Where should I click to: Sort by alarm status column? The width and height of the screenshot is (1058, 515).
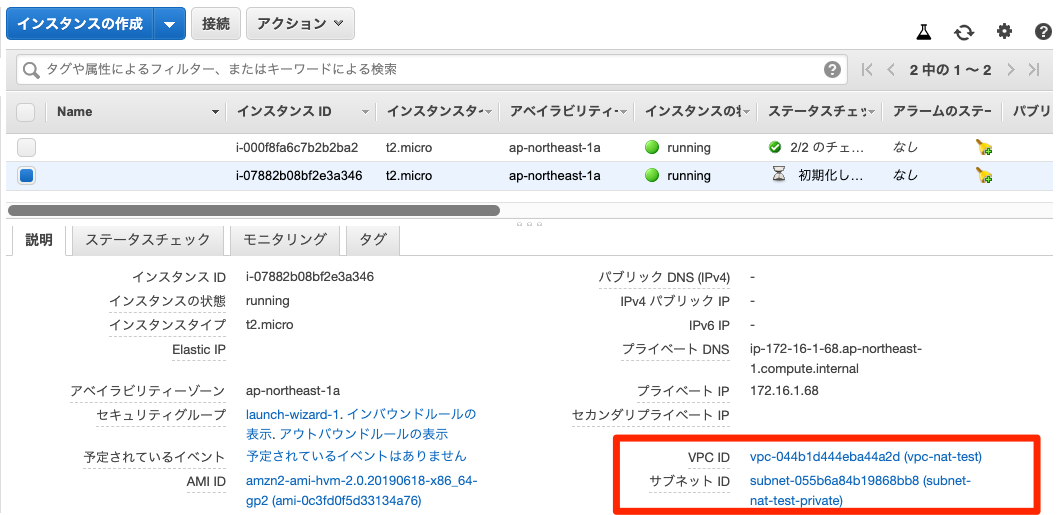(942, 111)
